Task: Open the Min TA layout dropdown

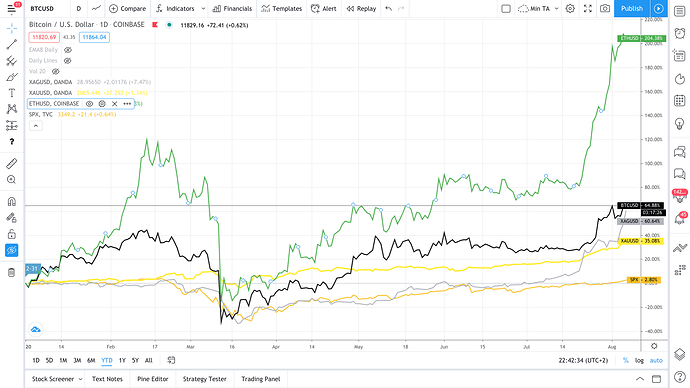Action: [x=538, y=8]
